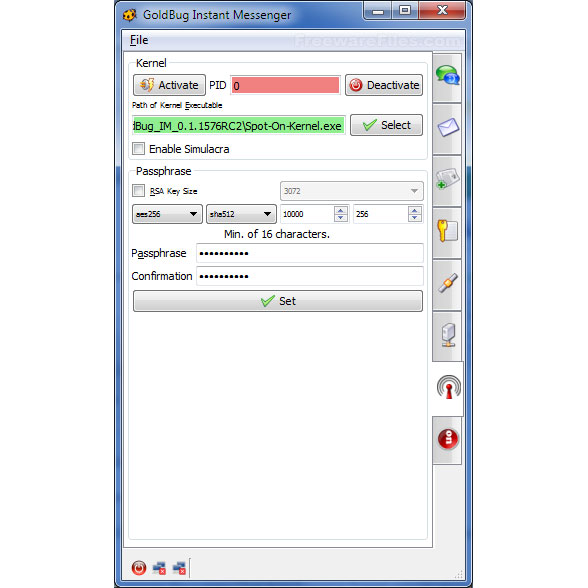Increase the 10000 iteration count stepper
The width and height of the screenshot is (588, 588).
click(340, 210)
